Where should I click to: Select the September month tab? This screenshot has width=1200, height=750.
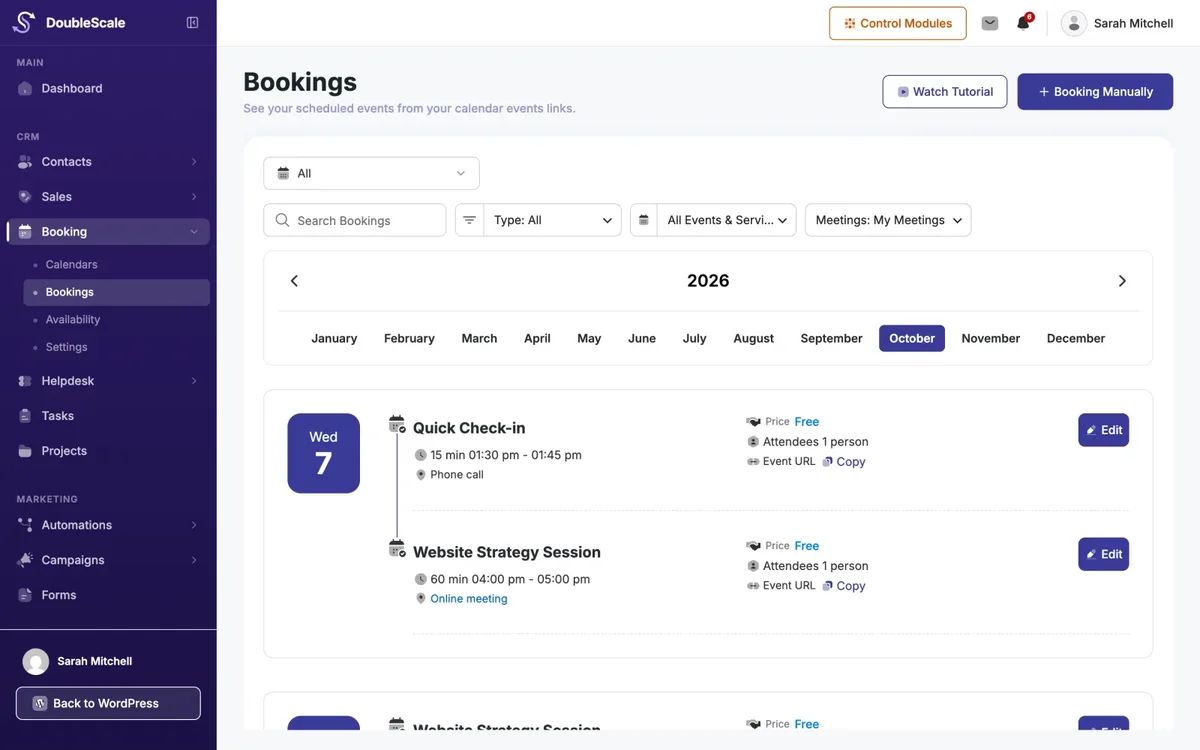(831, 338)
